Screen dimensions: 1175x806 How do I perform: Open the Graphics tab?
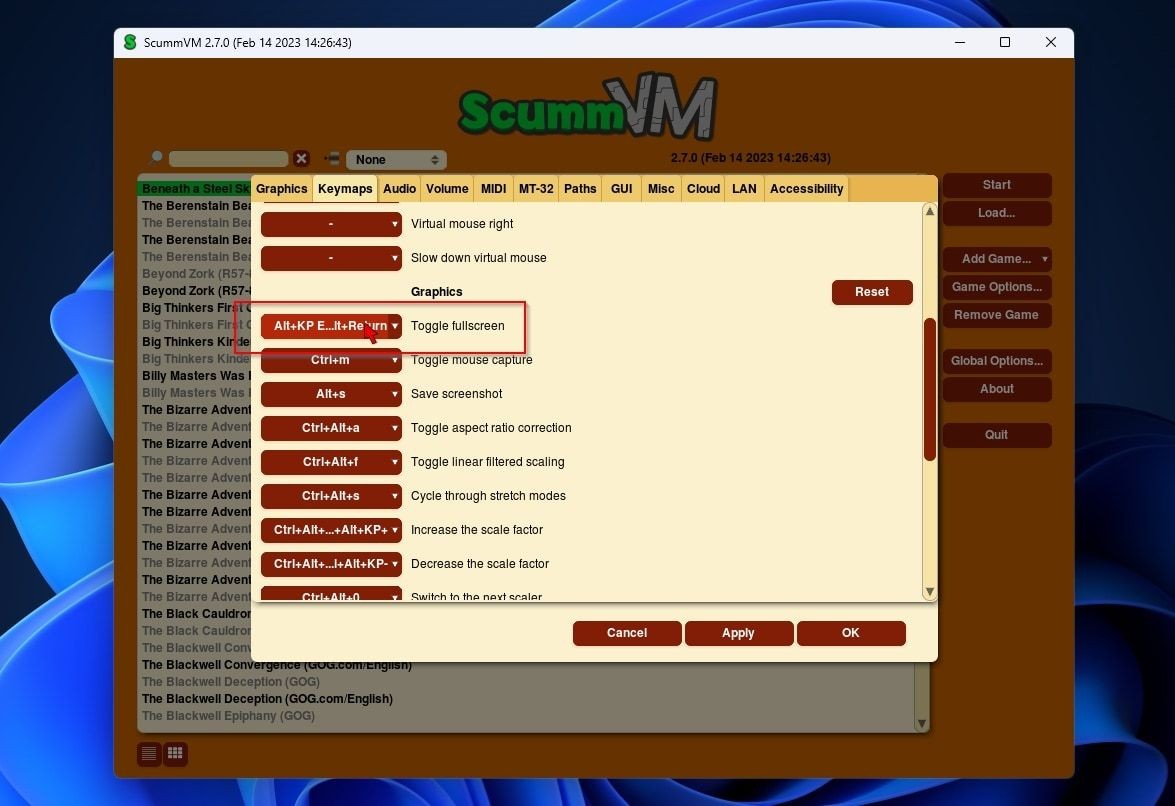(x=281, y=189)
